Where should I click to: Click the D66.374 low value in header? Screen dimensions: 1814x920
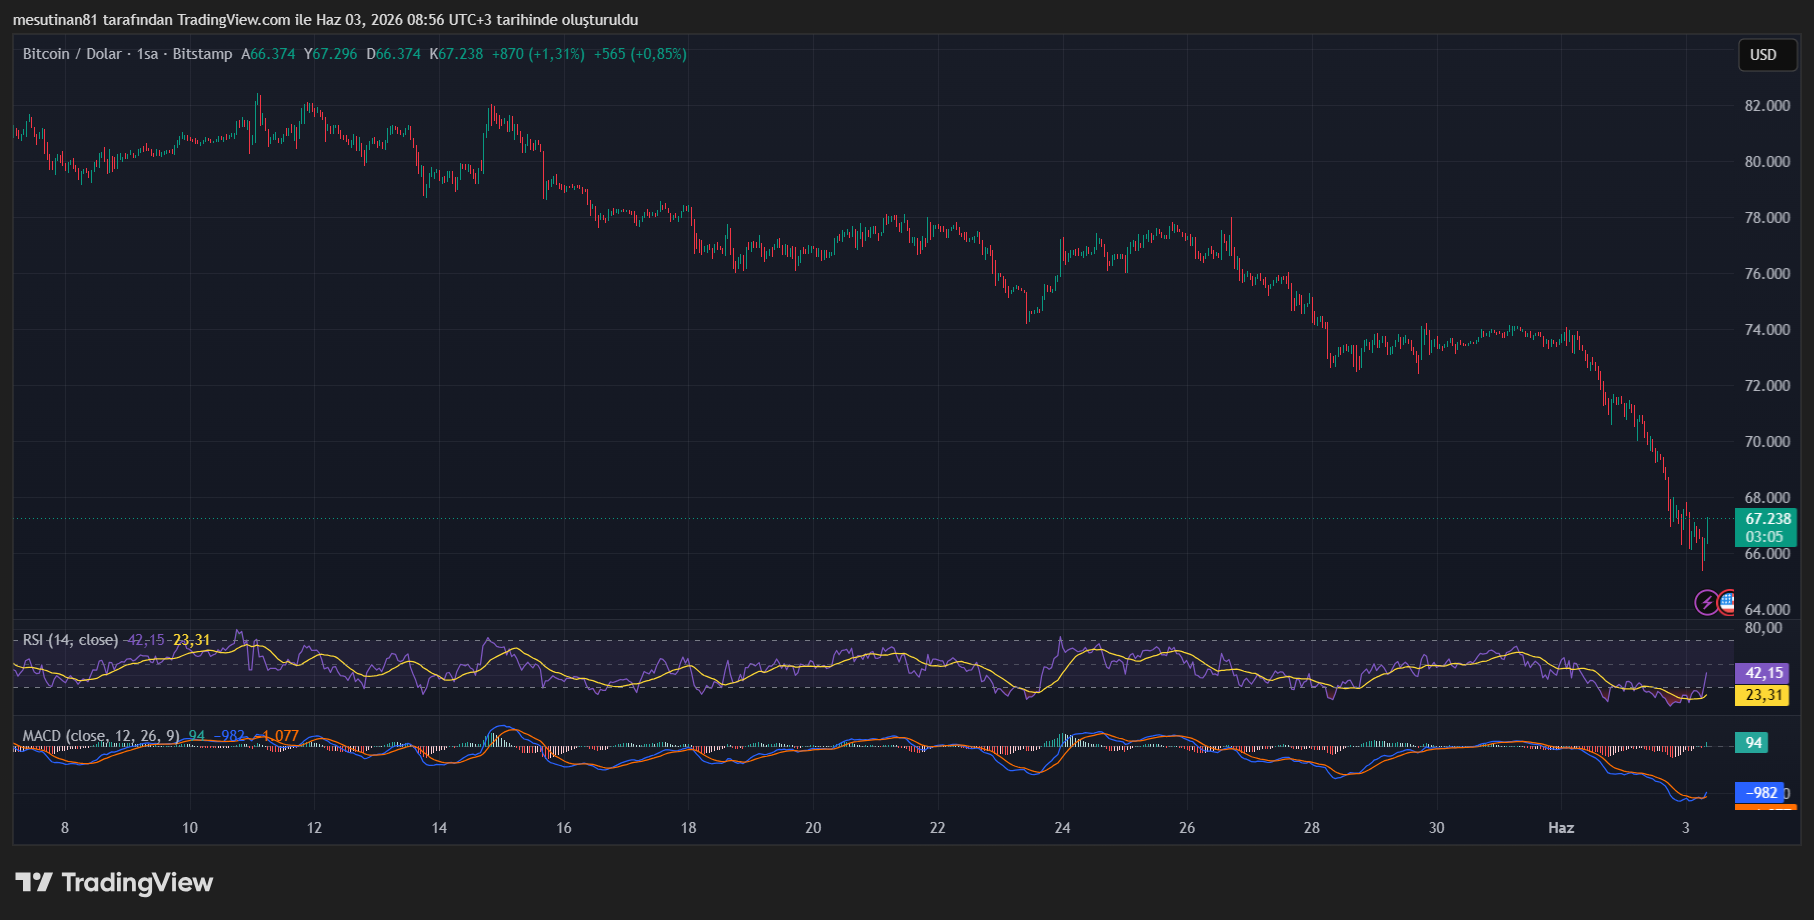tap(393, 54)
